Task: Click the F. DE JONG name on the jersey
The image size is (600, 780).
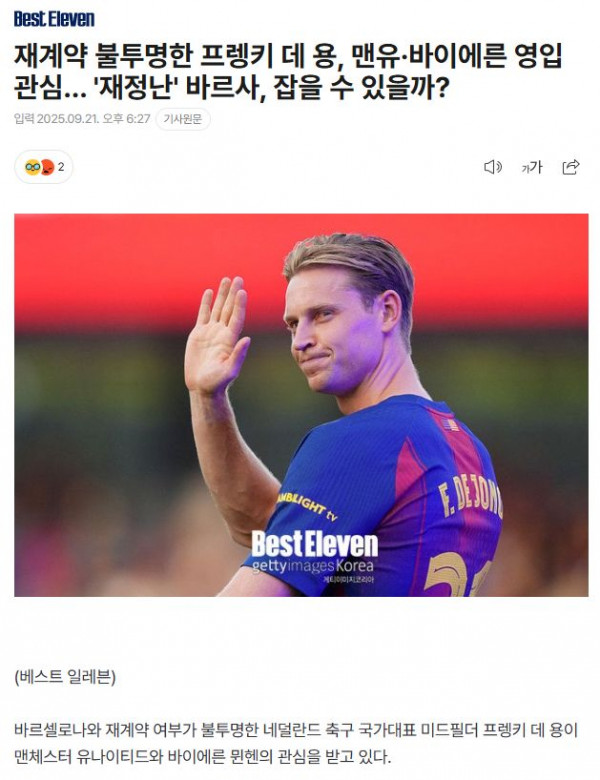Action: 471,497
